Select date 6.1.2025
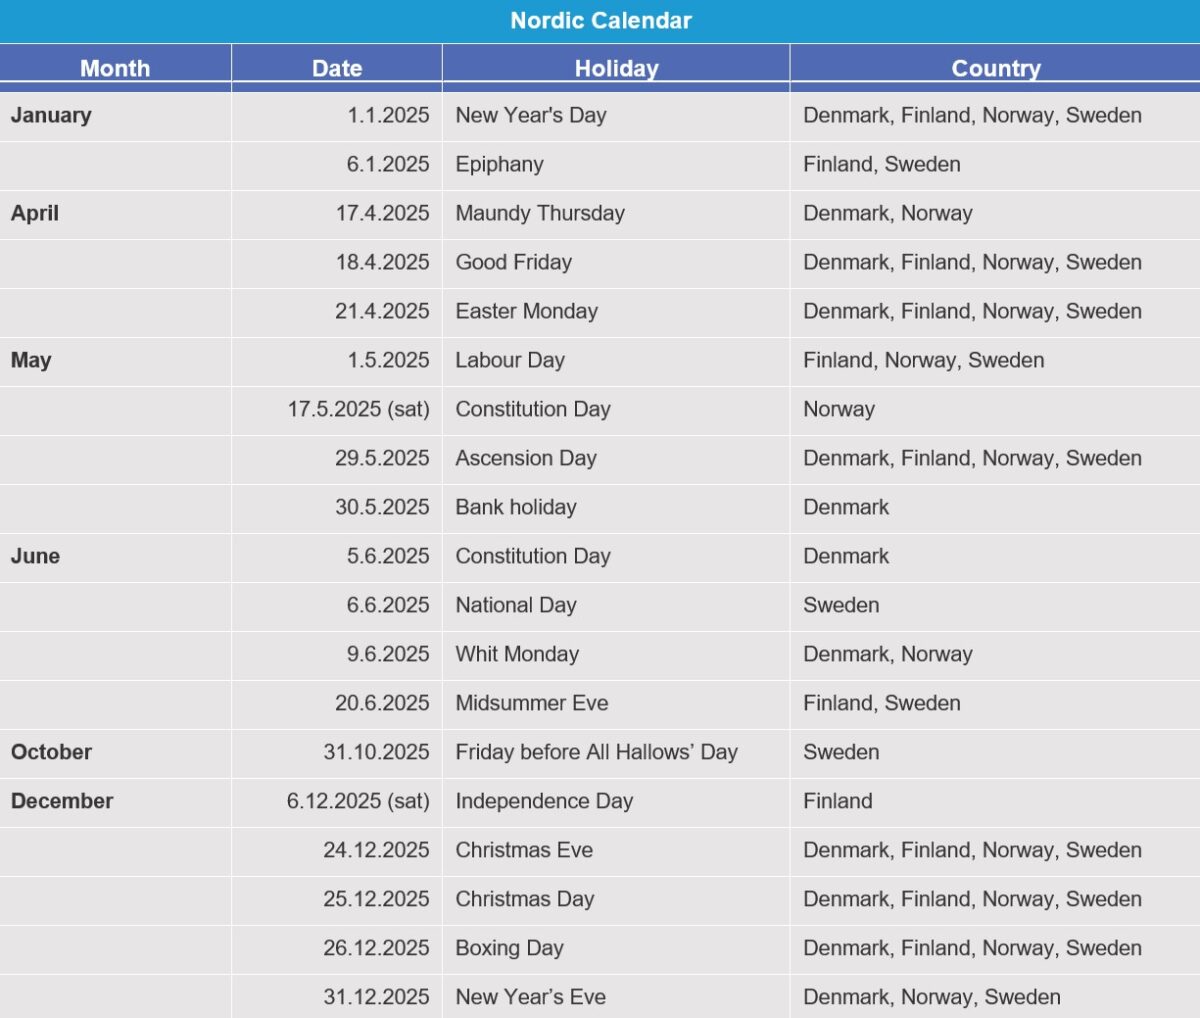 (388, 164)
